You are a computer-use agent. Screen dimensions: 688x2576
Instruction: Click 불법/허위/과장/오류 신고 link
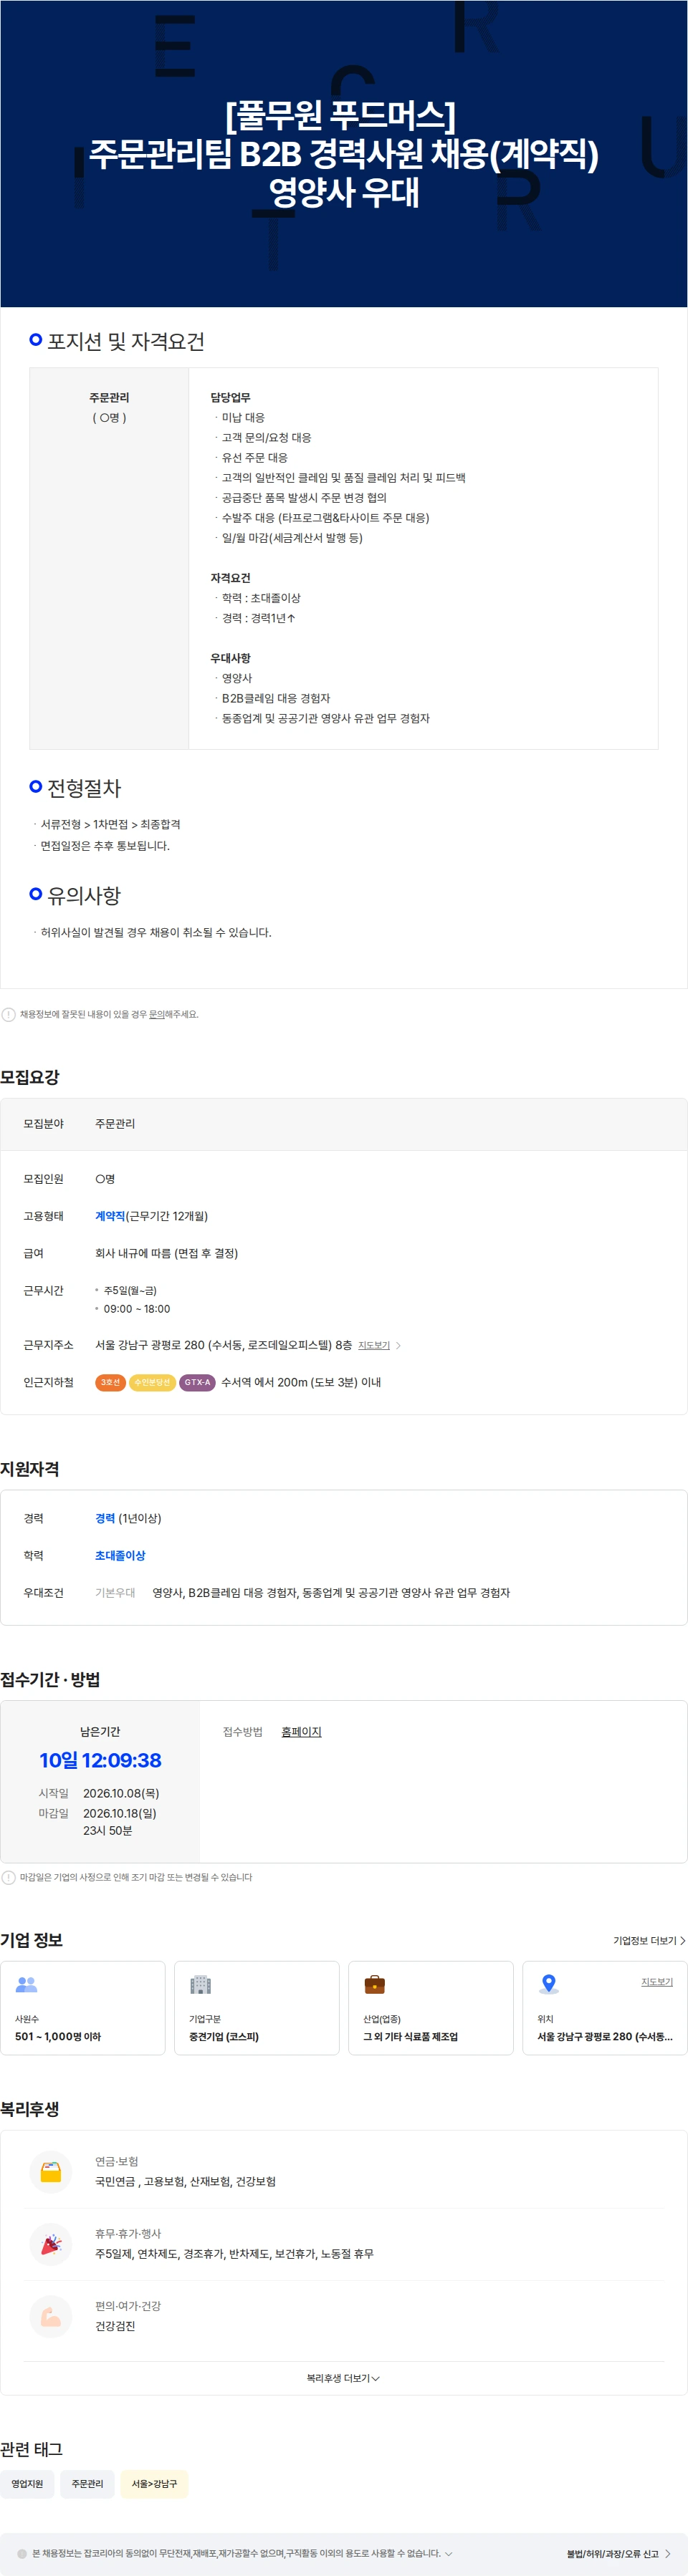coord(612,2554)
